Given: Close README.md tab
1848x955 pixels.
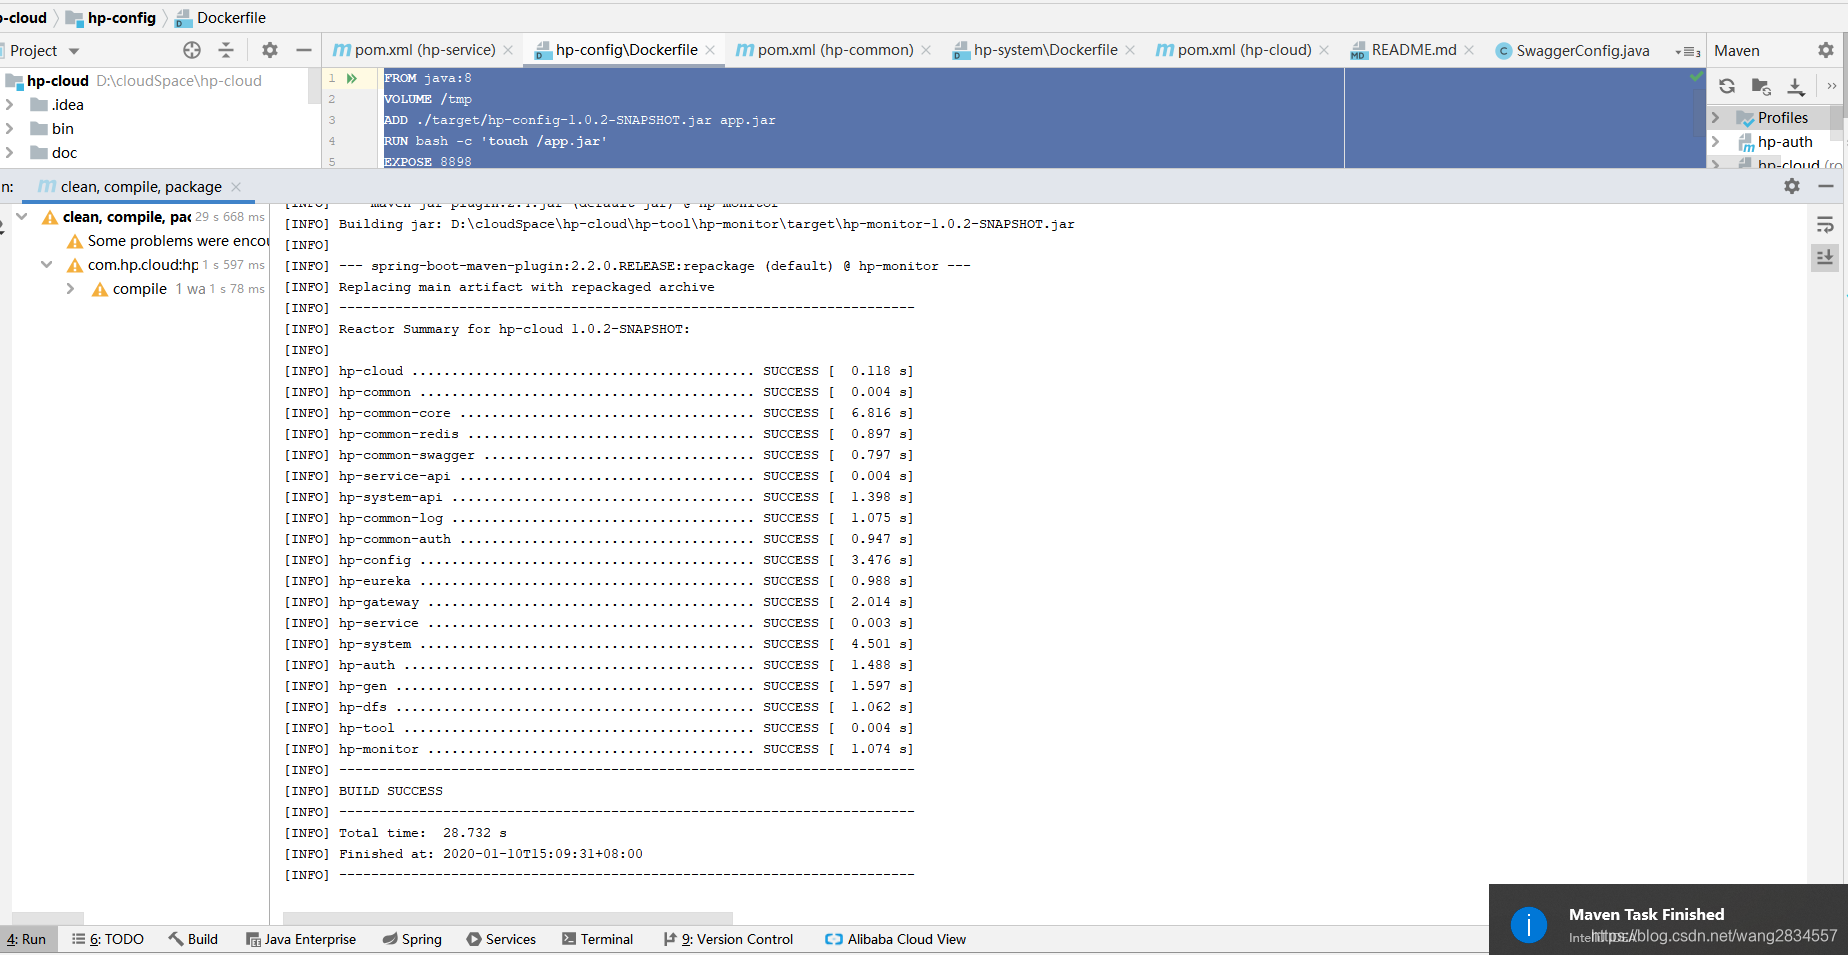Looking at the screenshot, I should tap(1469, 50).
